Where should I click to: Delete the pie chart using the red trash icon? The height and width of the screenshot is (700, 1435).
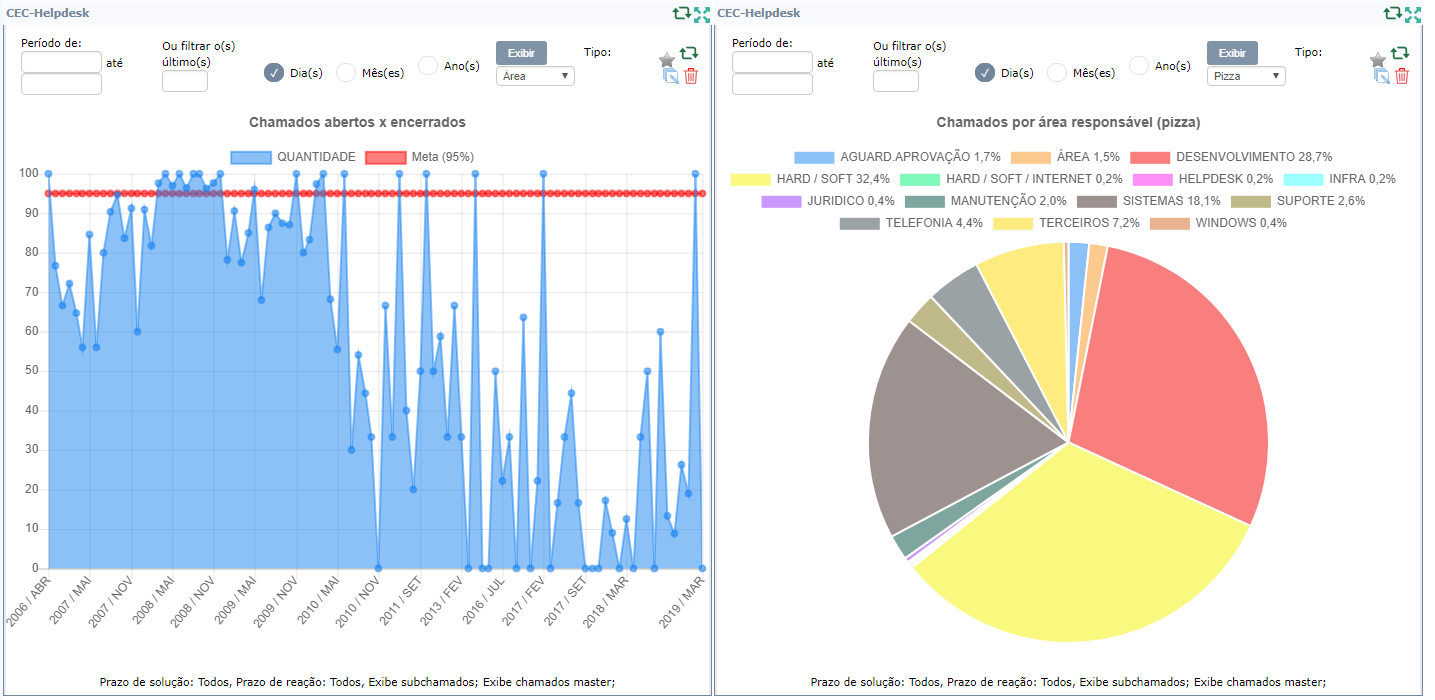tap(1402, 76)
